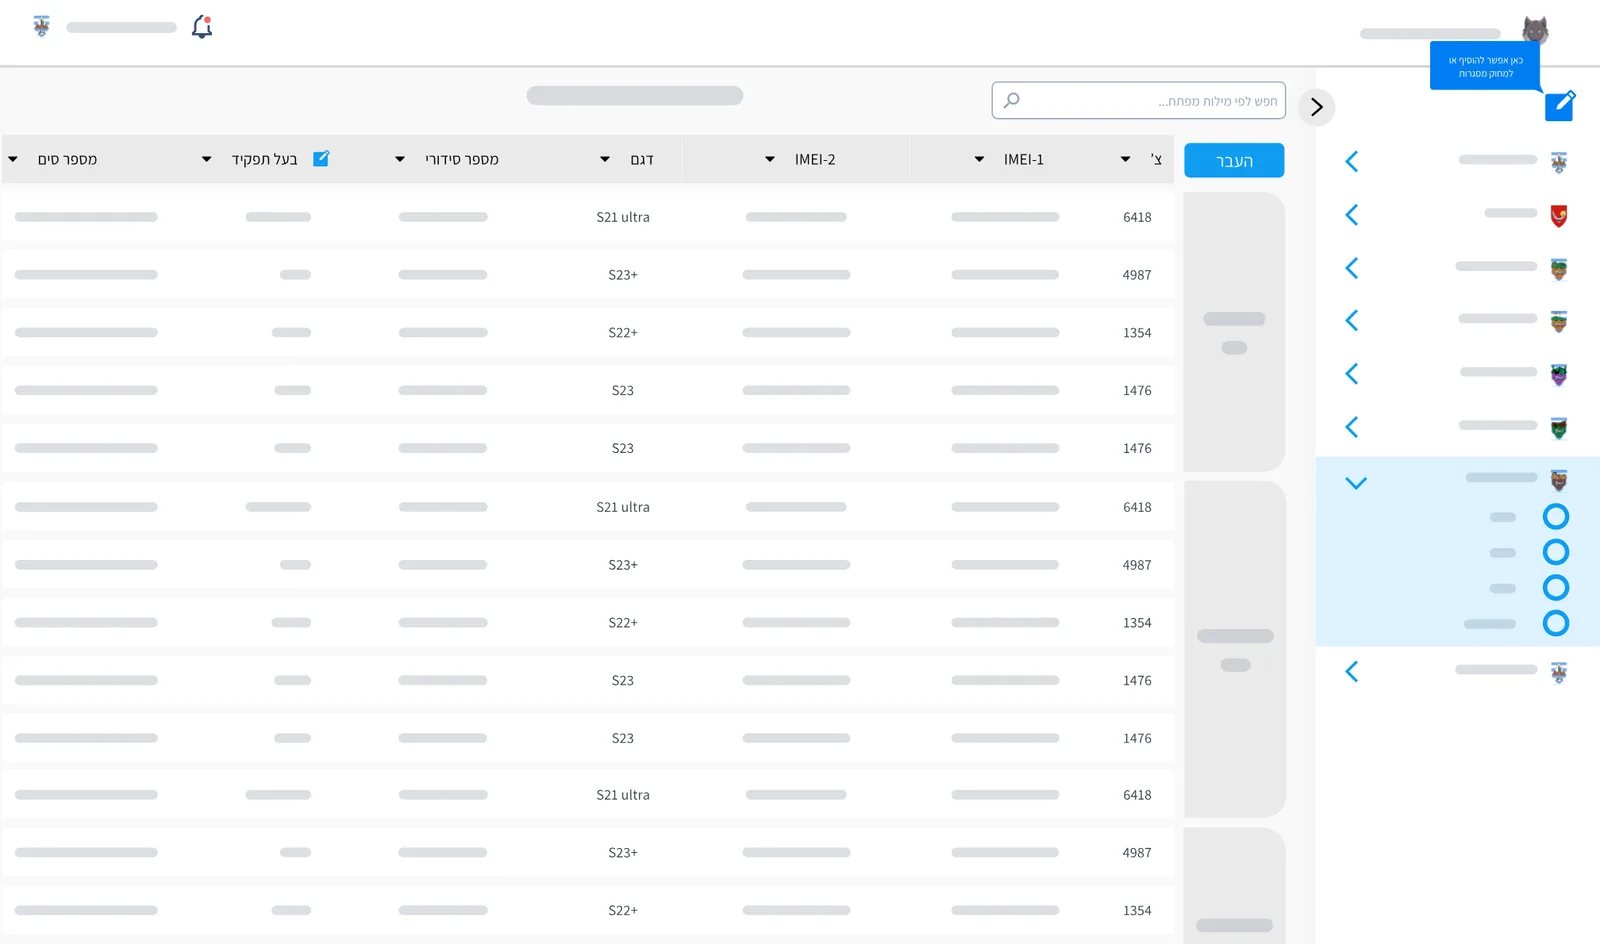The image size is (1600, 944).
Task: Open the מספר סידורי column dropdown
Action: point(400,160)
